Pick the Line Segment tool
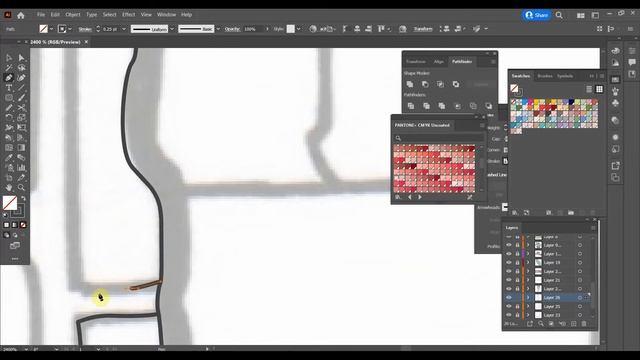The image size is (640, 360). pos(21,88)
